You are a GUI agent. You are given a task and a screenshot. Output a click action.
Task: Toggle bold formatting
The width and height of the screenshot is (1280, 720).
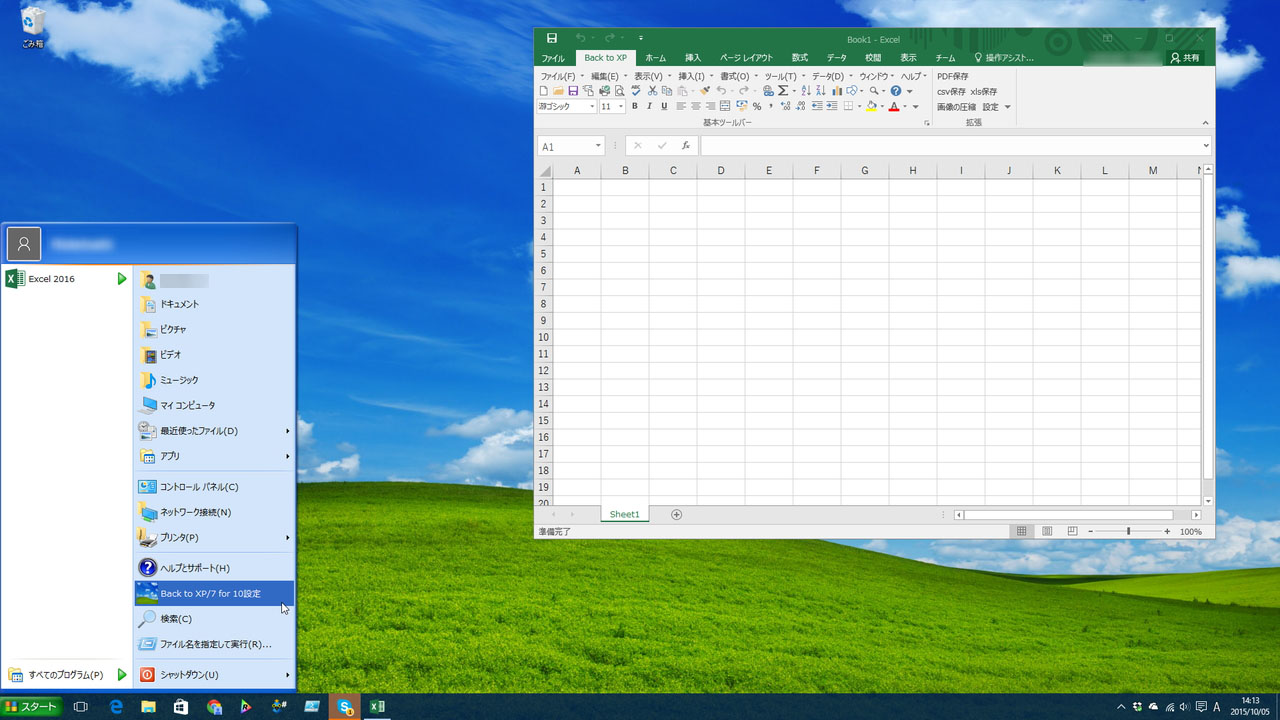coord(634,106)
